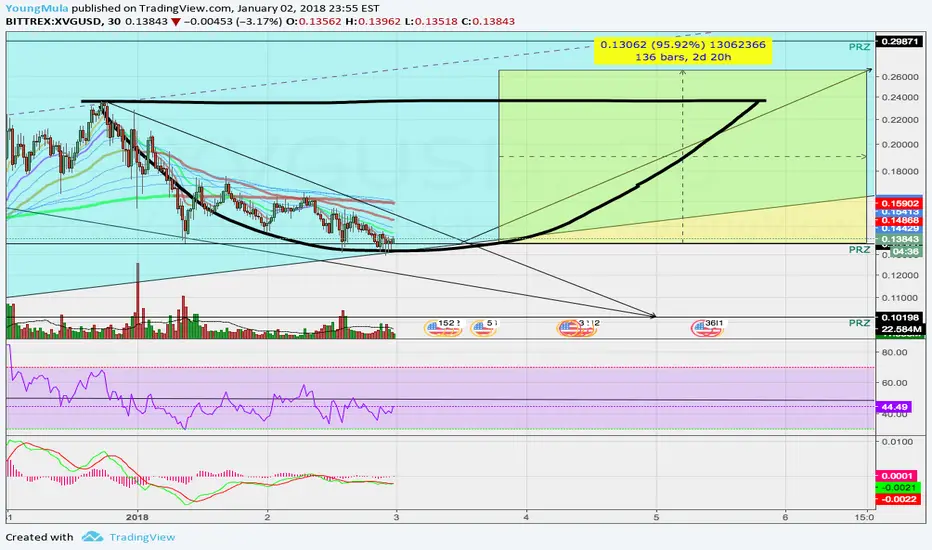Click the overlapping event flag icons below date 4
This screenshot has width=932, height=550.
577,327
